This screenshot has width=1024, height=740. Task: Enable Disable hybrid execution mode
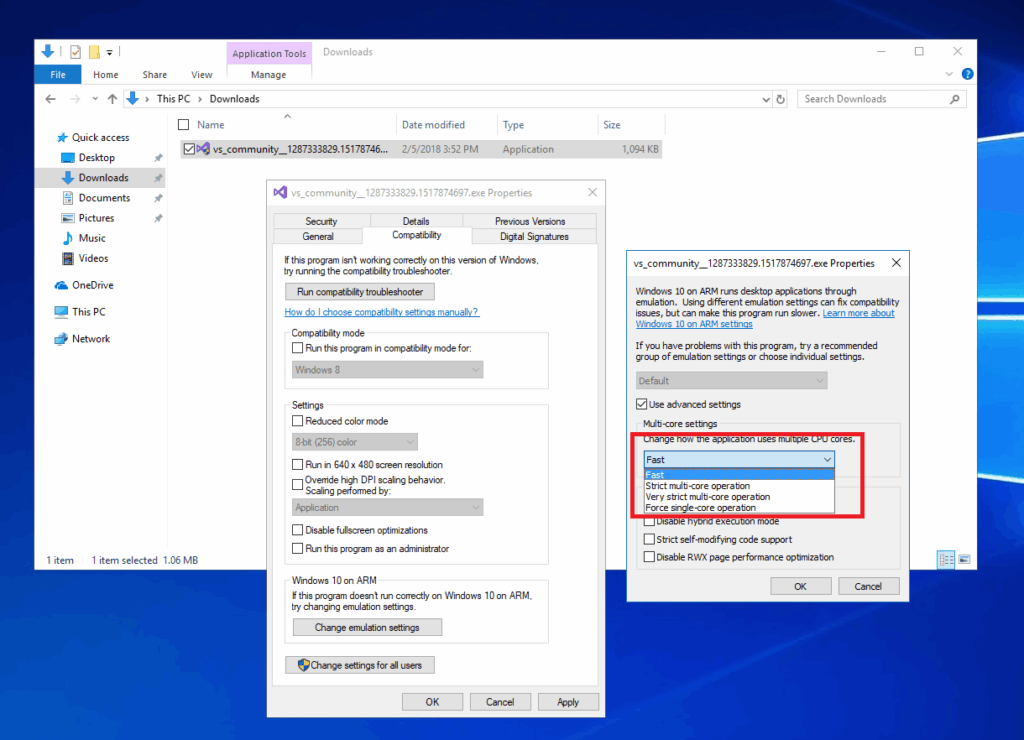(x=648, y=521)
